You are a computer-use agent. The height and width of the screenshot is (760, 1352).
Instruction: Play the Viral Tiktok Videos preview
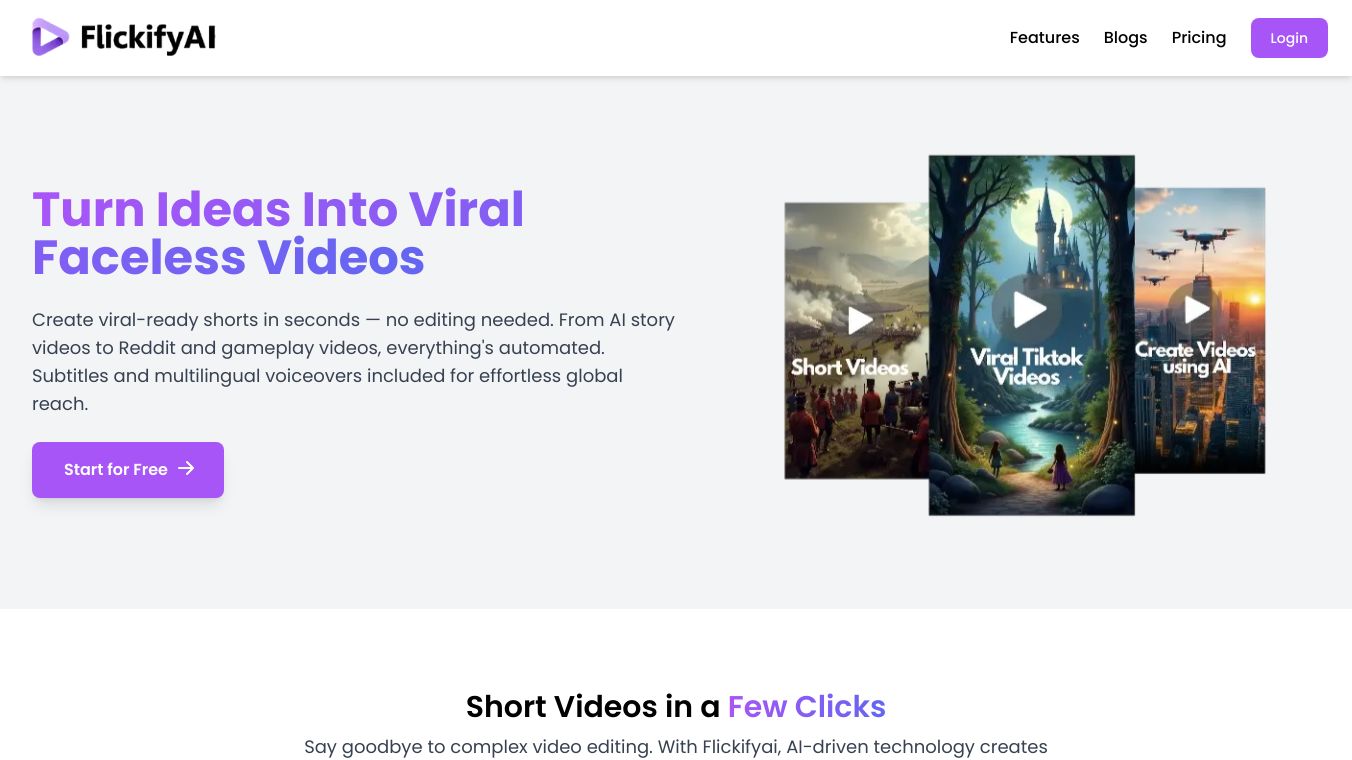[x=1030, y=309]
